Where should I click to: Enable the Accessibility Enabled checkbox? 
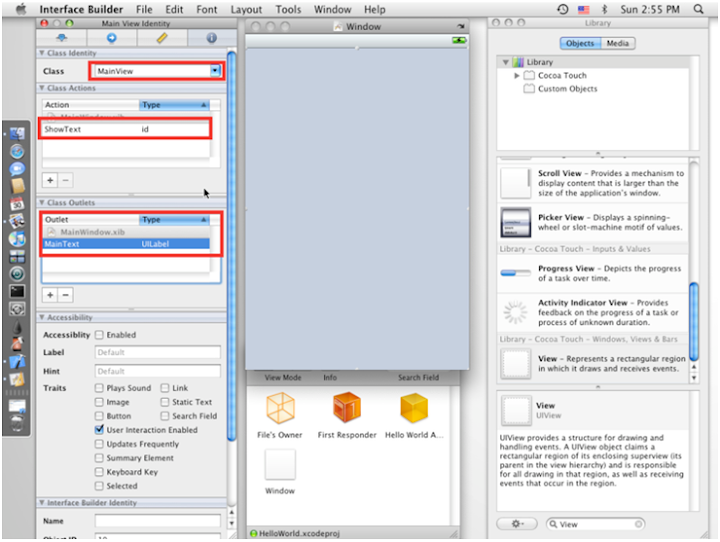99,335
